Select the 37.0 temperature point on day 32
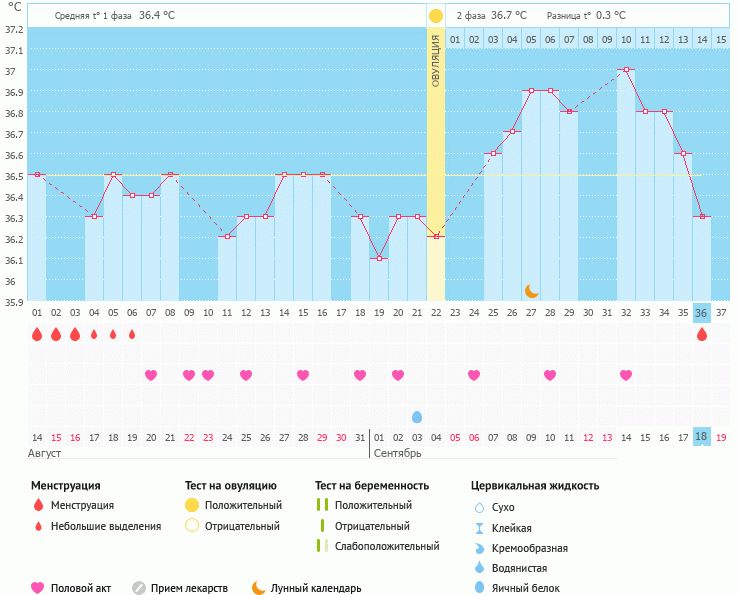Image resolution: width=739 pixels, height=595 pixels. 626,70
